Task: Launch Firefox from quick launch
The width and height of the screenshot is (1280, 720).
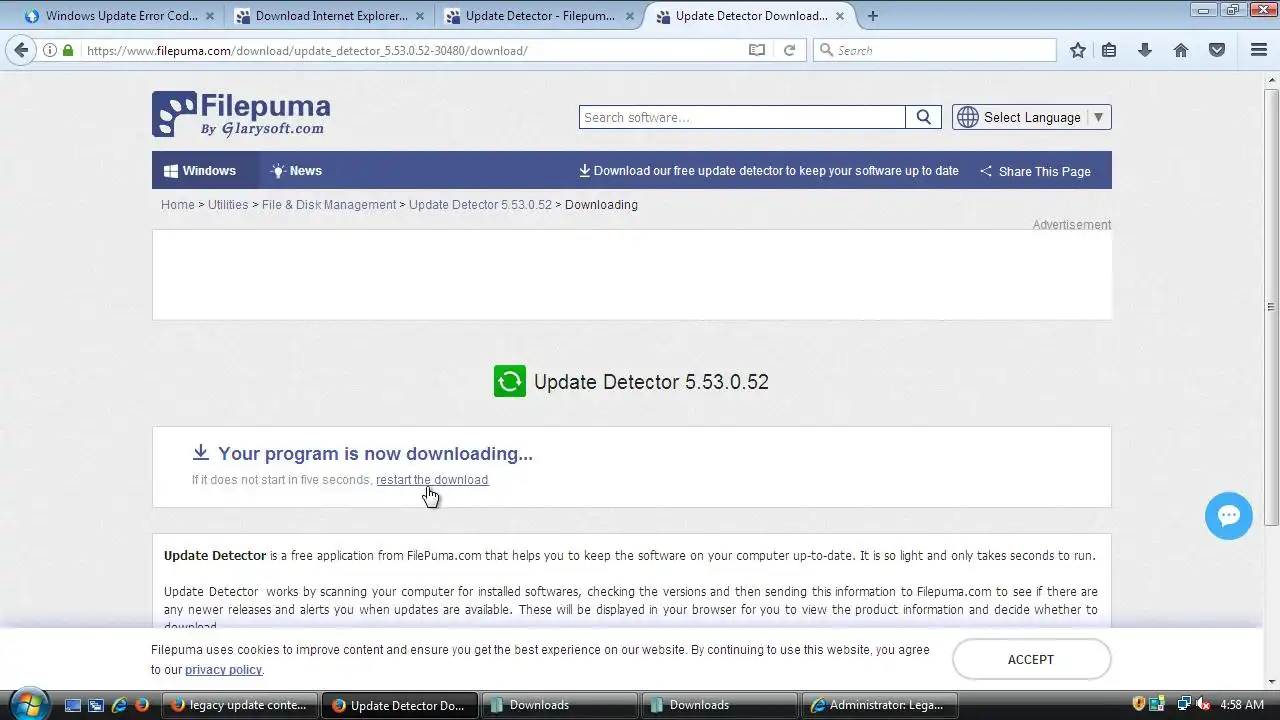Action: (x=142, y=705)
